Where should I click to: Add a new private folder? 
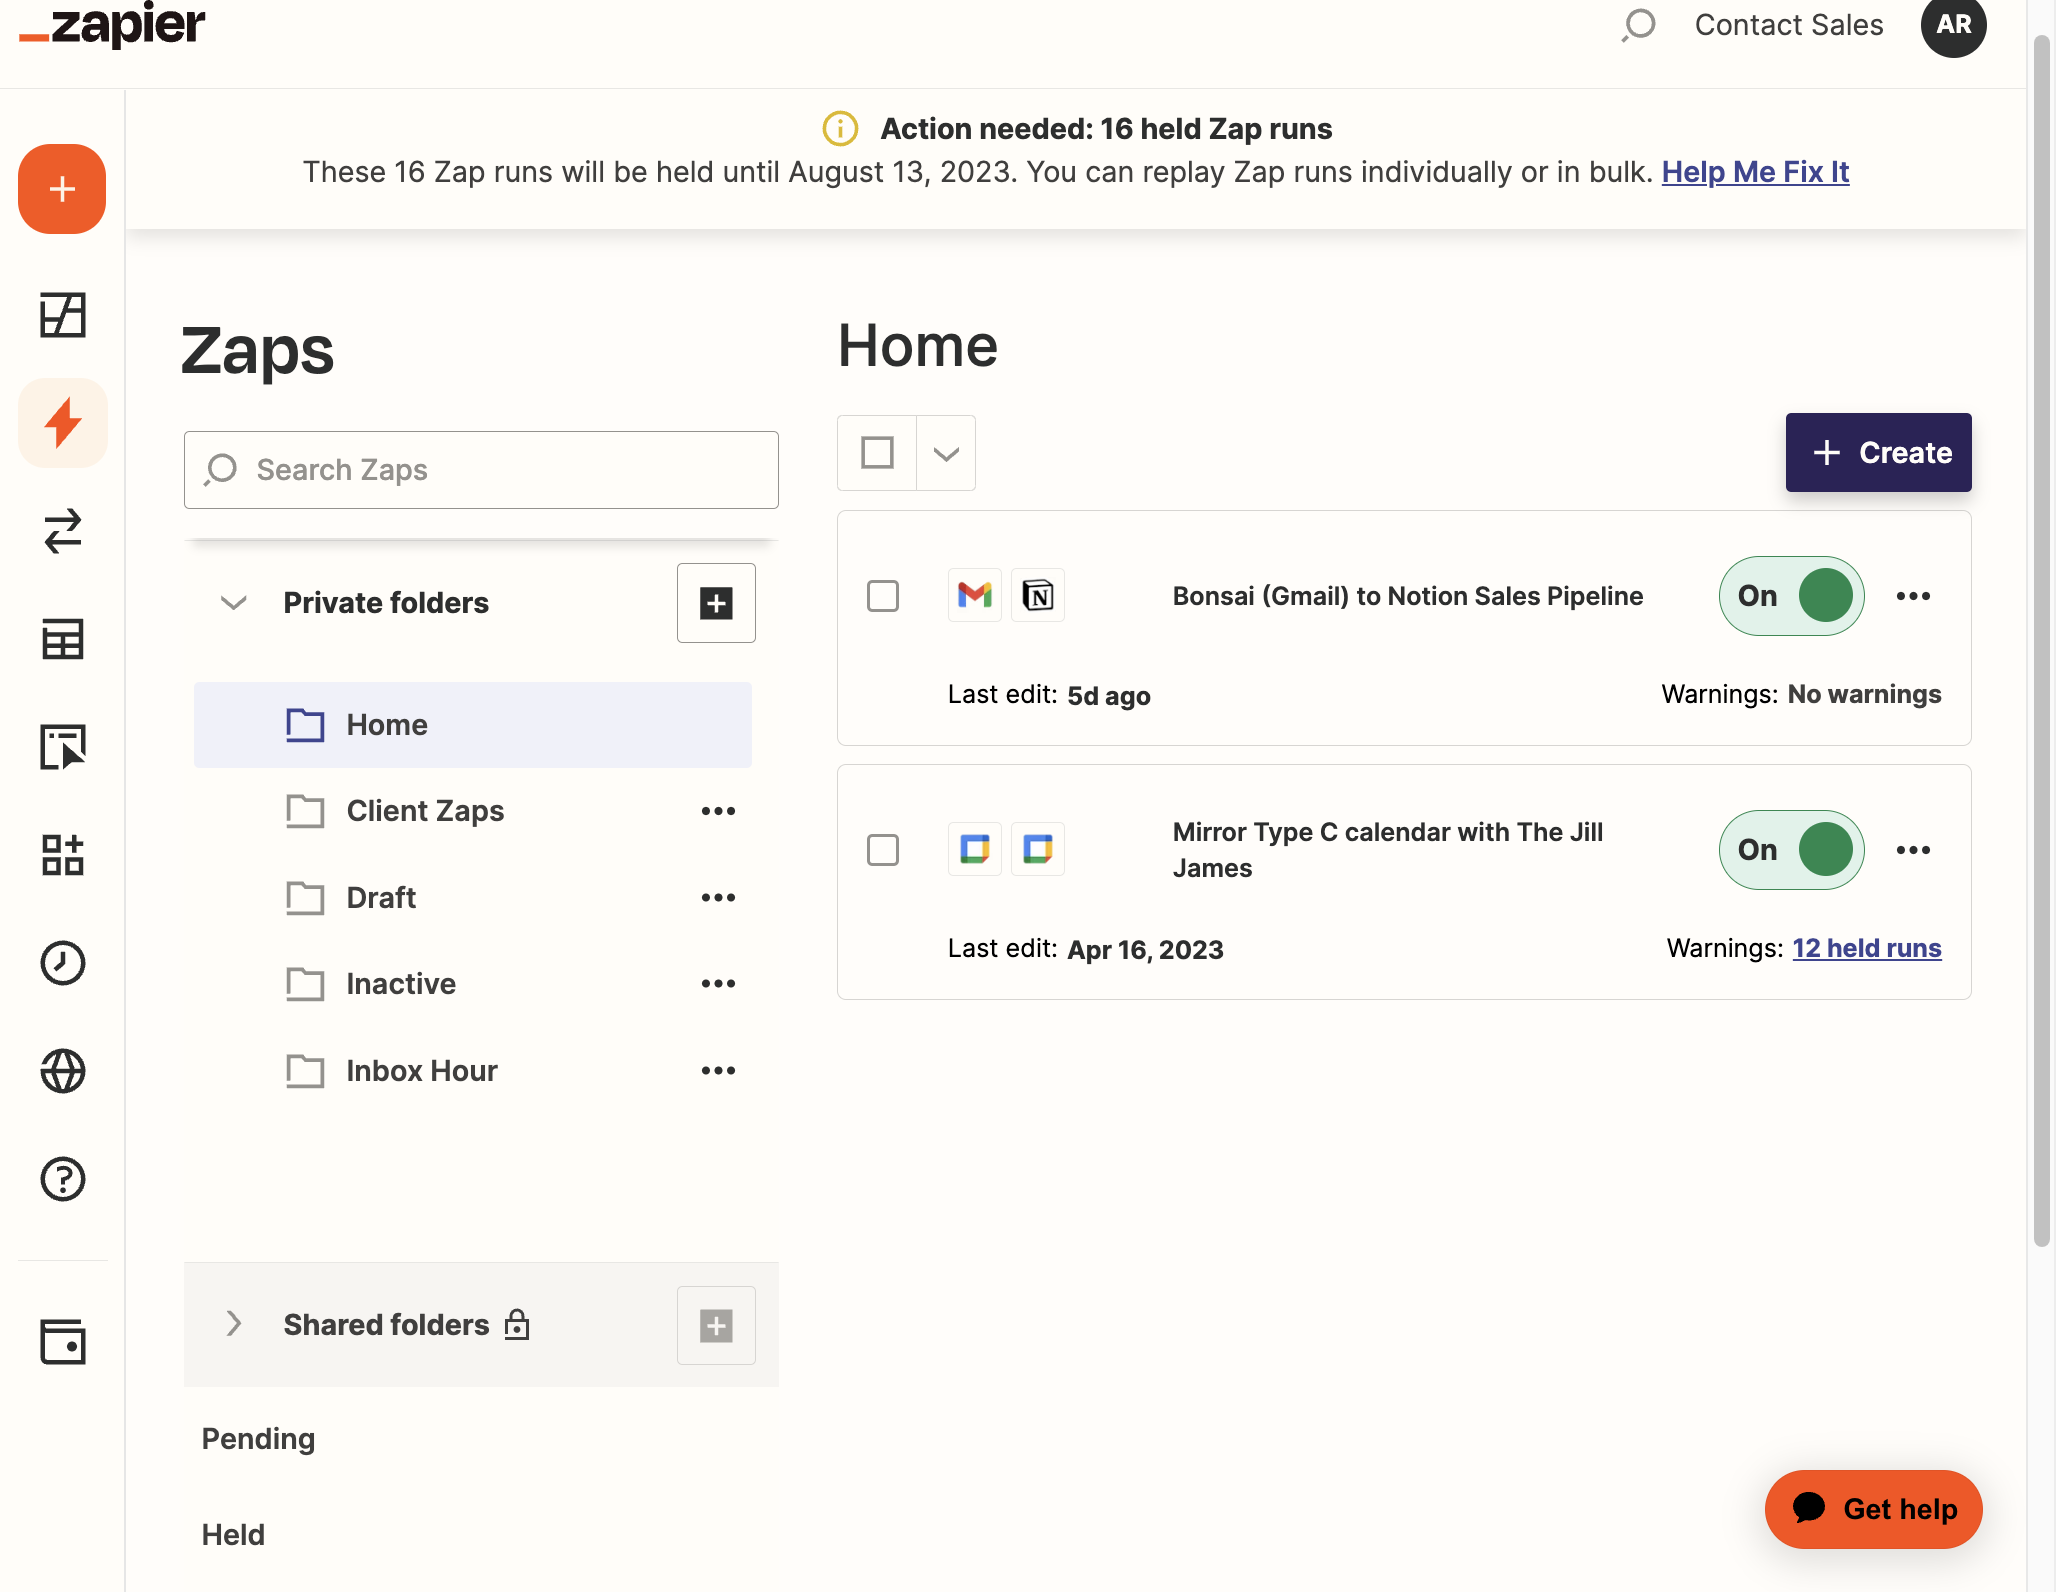click(716, 603)
